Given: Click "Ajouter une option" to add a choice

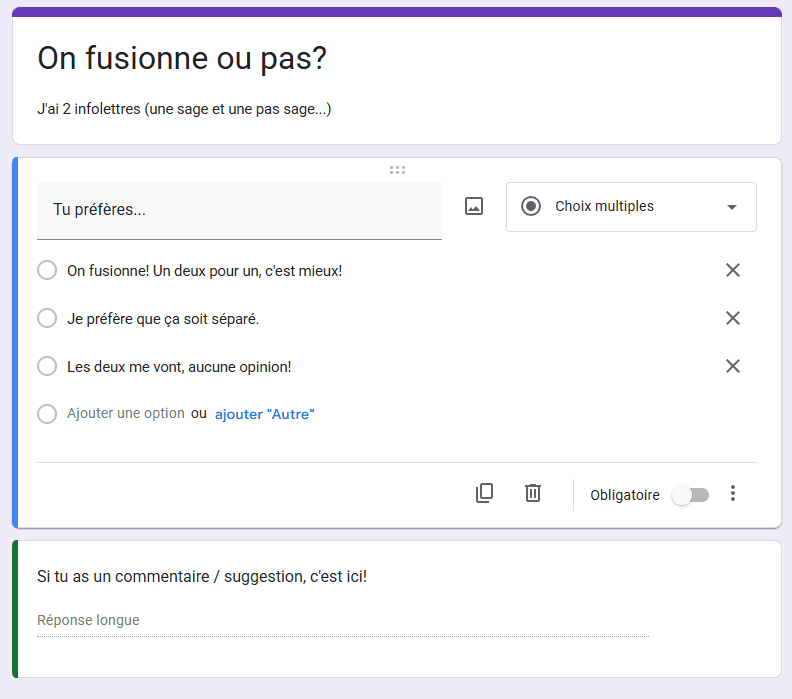Looking at the screenshot, I should [126, 413].
